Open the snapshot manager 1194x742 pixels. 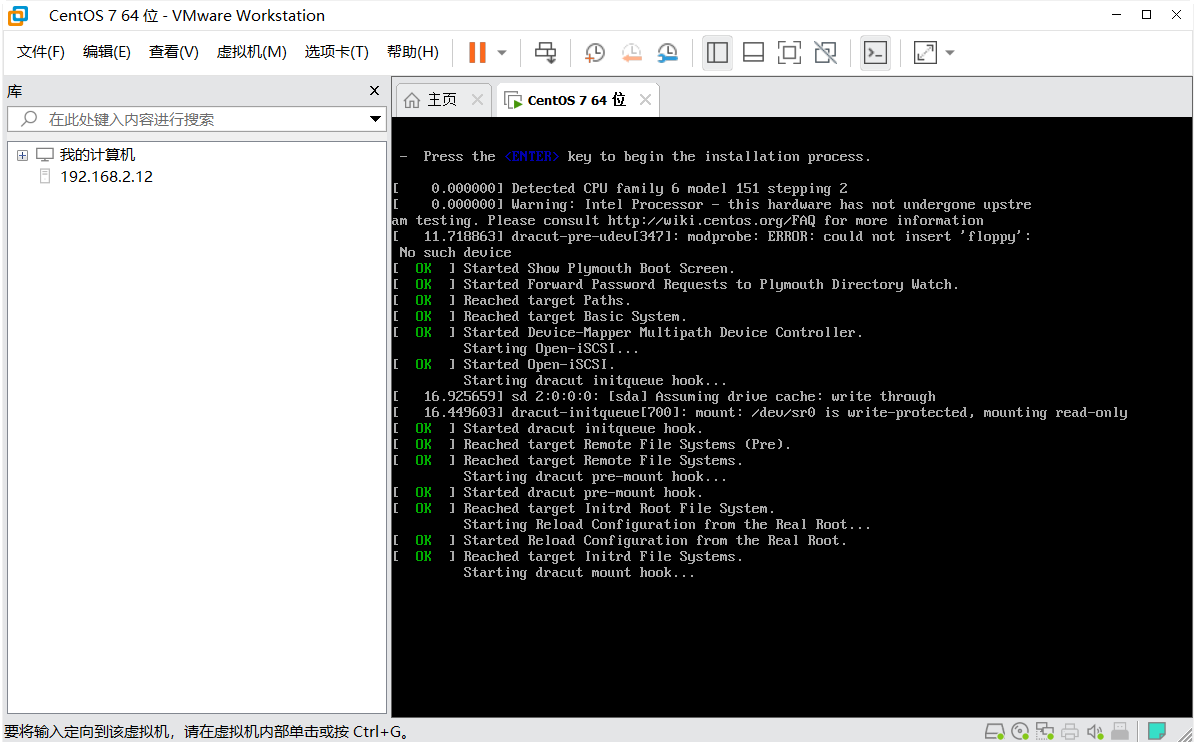pyautogui.click(x=667, y=52)
